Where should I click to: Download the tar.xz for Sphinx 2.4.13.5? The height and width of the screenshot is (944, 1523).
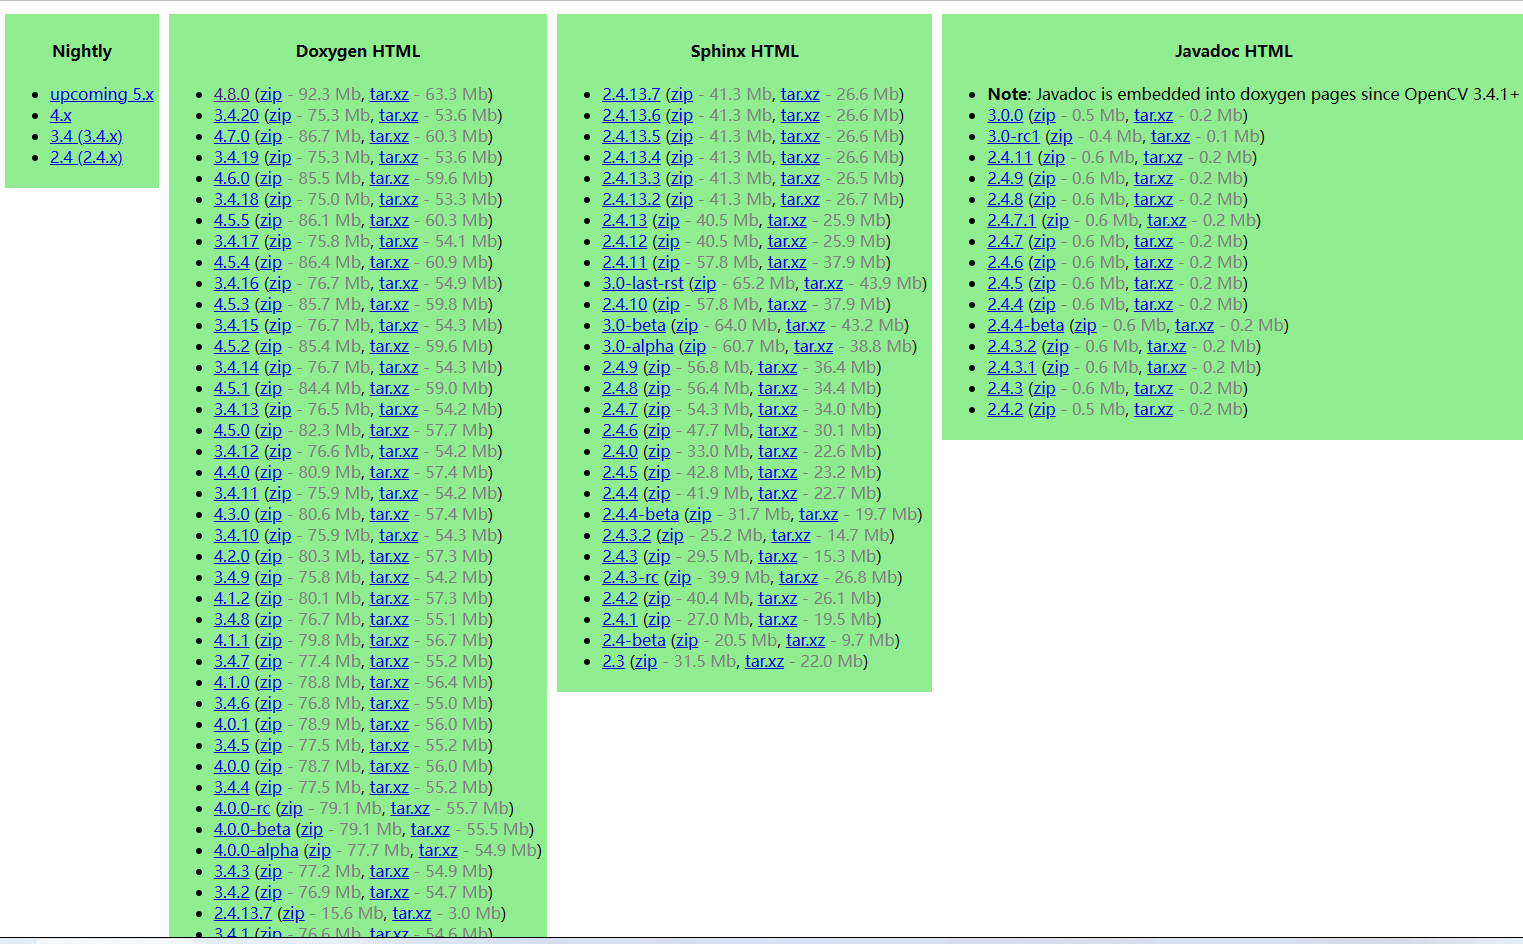click(800, 136)
